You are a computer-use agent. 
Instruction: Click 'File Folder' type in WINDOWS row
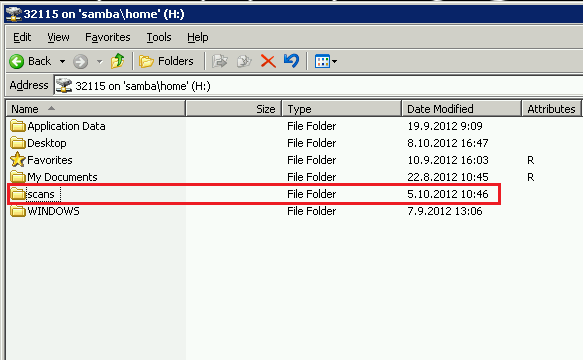tap(312, 211)
